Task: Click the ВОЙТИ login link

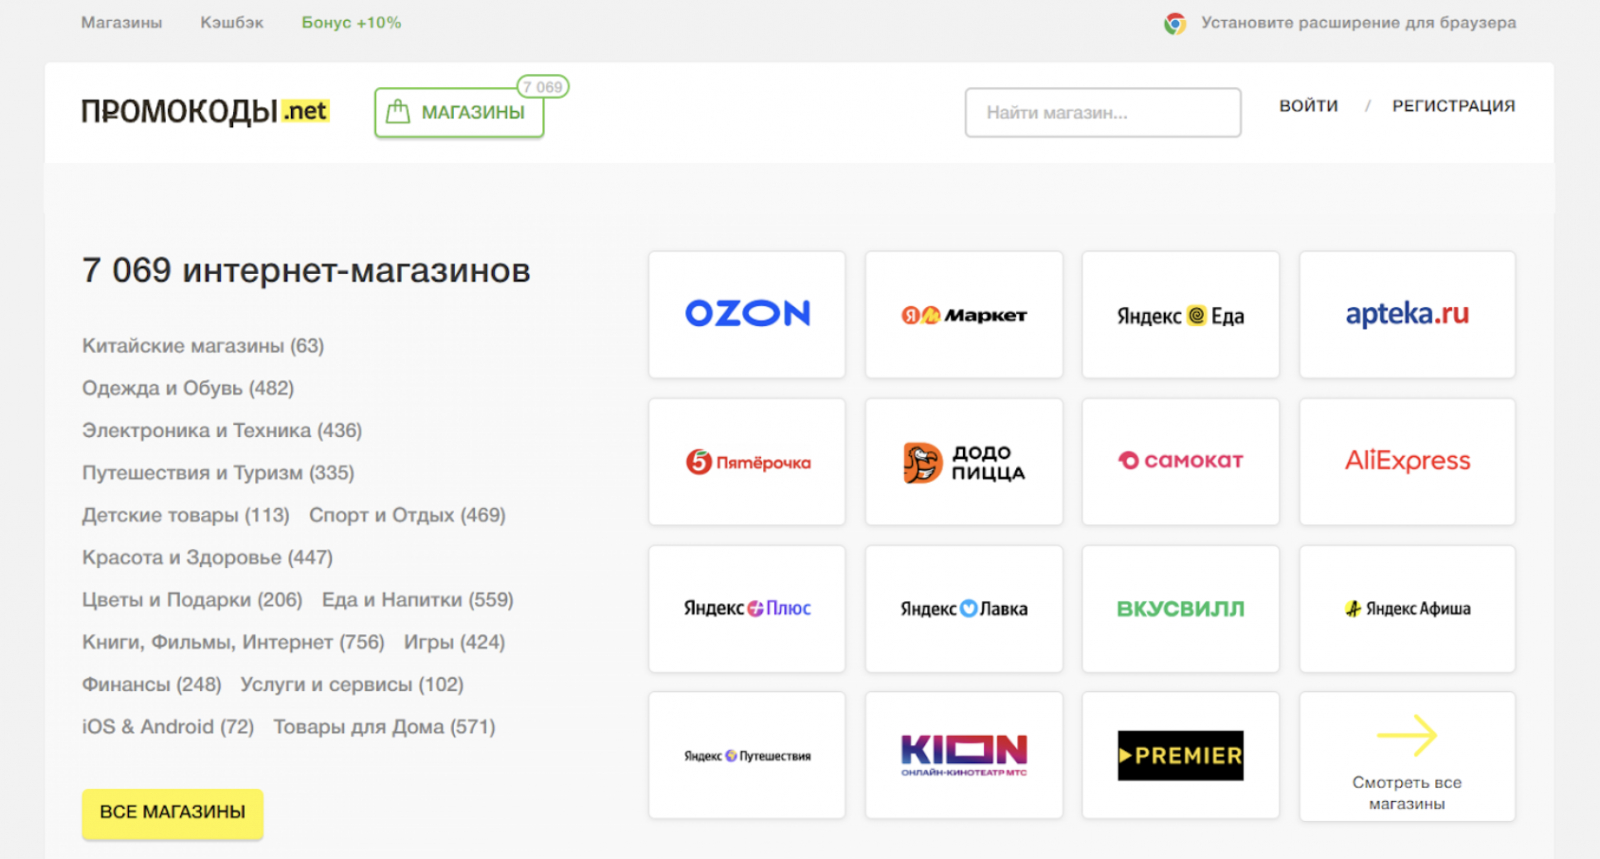Action: (x=1308, y=106)
